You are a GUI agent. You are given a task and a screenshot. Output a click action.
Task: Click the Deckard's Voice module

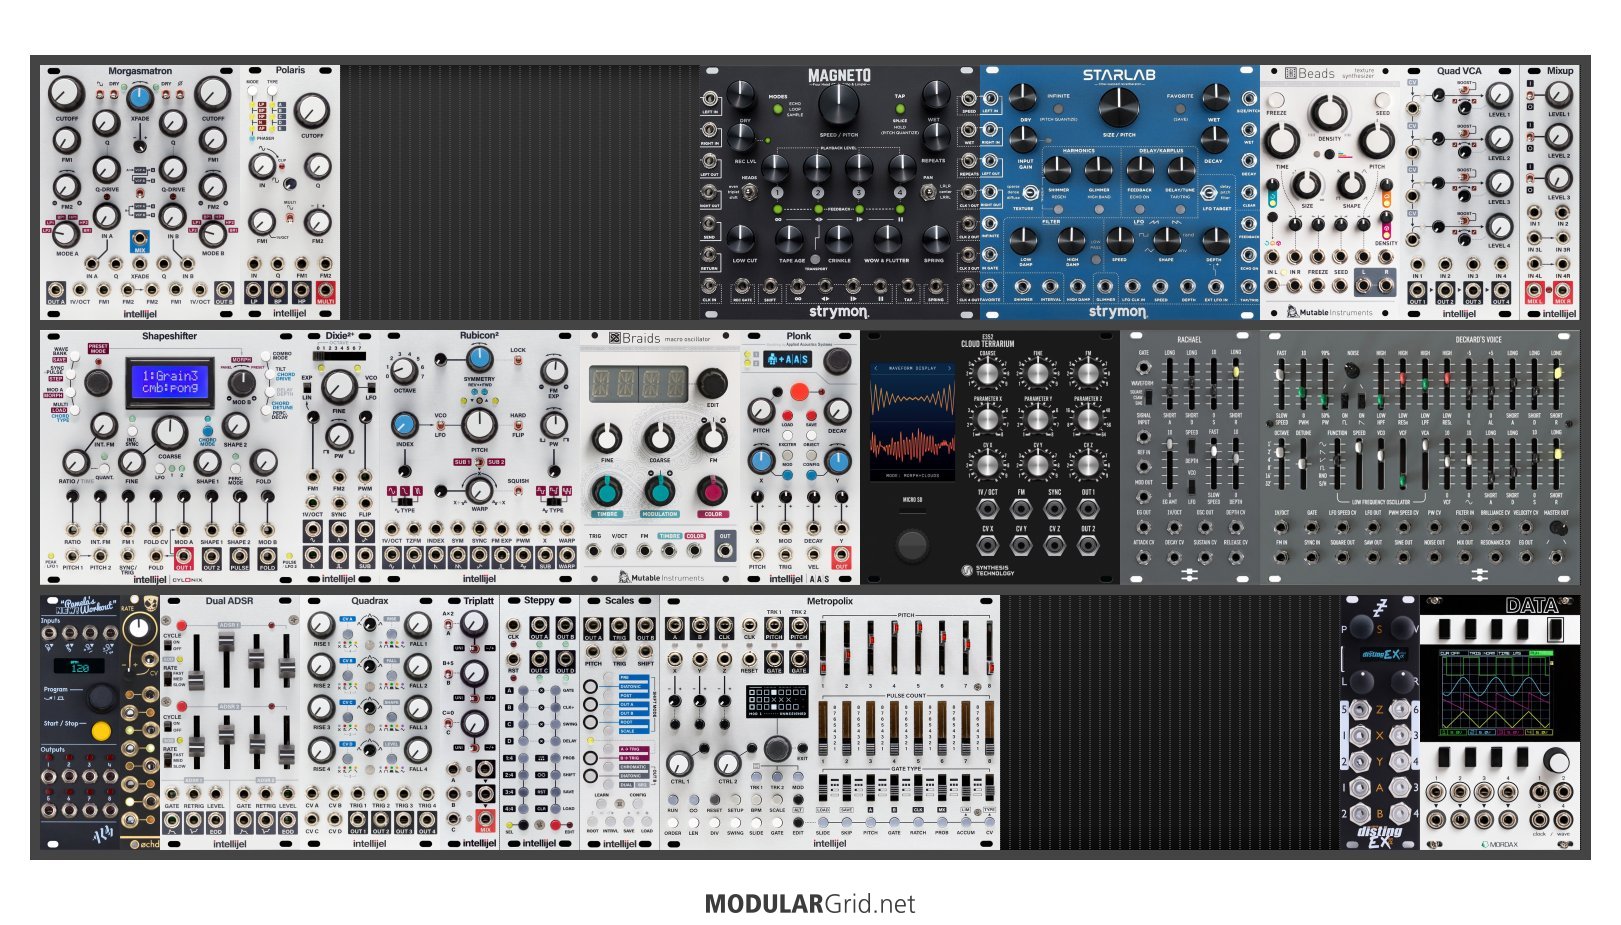pyautogui.click(x=1420, y=457)
